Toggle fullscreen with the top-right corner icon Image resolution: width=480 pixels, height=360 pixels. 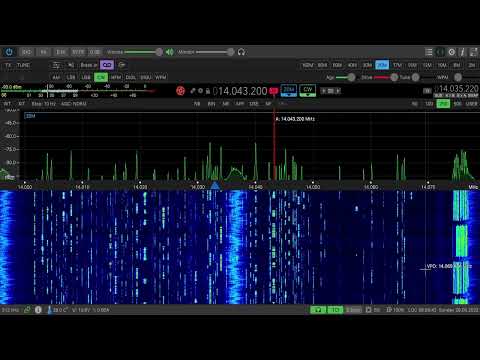(474, 52)
